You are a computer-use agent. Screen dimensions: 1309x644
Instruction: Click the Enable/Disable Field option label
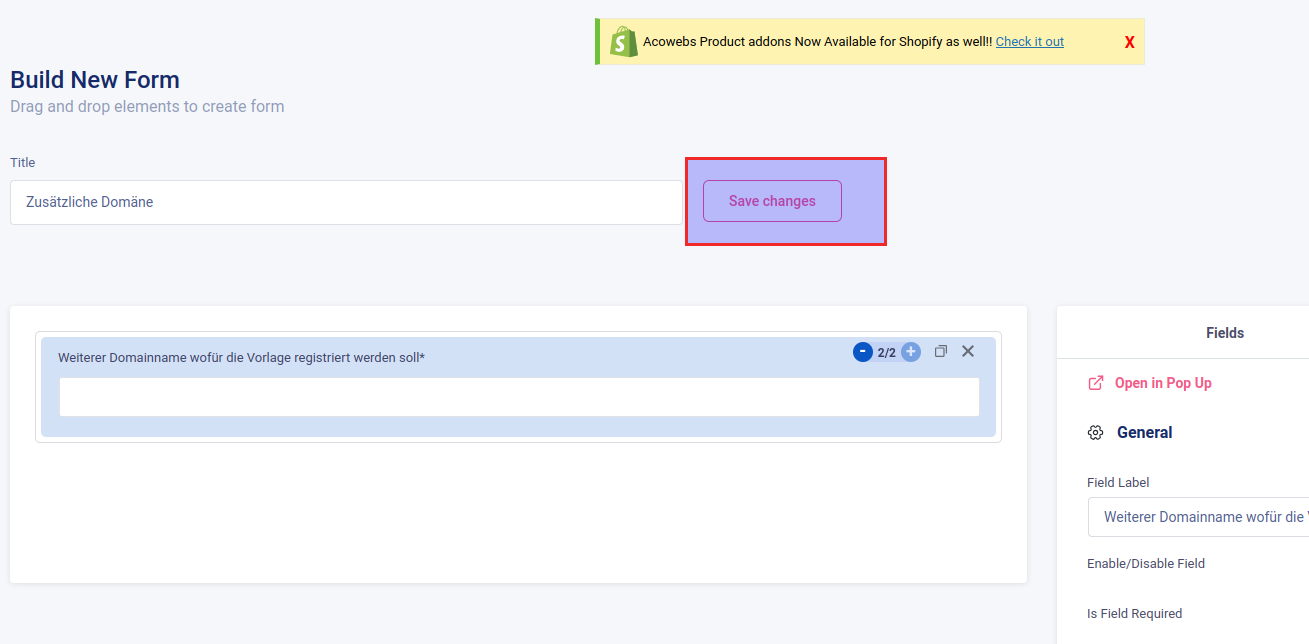[x=1145, y=564]
